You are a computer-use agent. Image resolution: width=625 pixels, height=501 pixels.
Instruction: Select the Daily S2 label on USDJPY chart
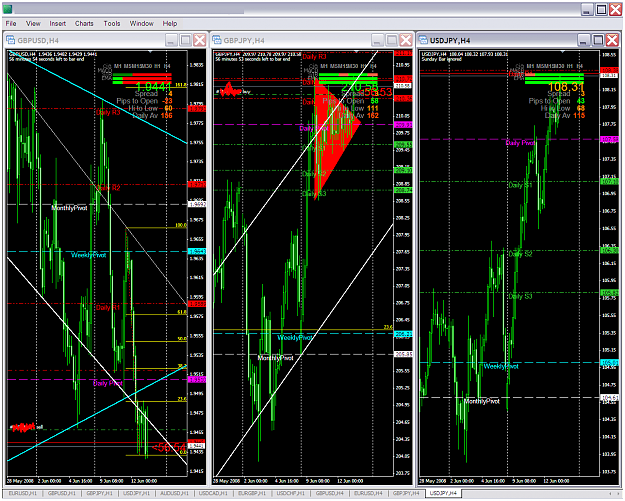[520, 254]
